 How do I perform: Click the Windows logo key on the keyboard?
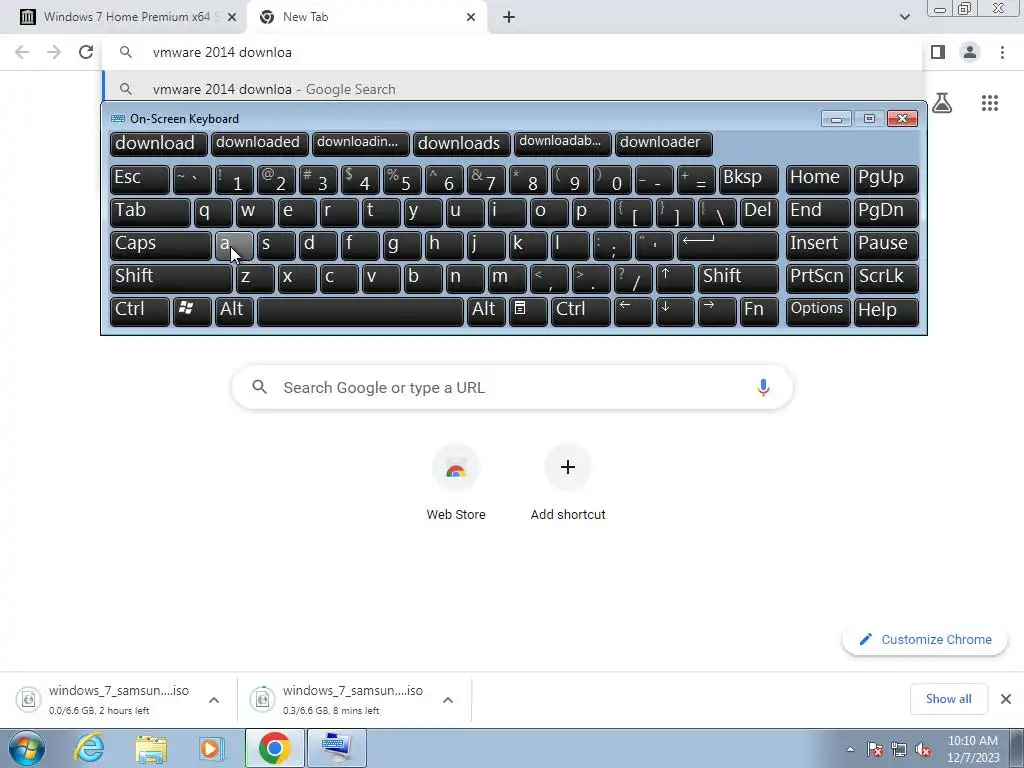pyautogui.click(x=192, y=311)
